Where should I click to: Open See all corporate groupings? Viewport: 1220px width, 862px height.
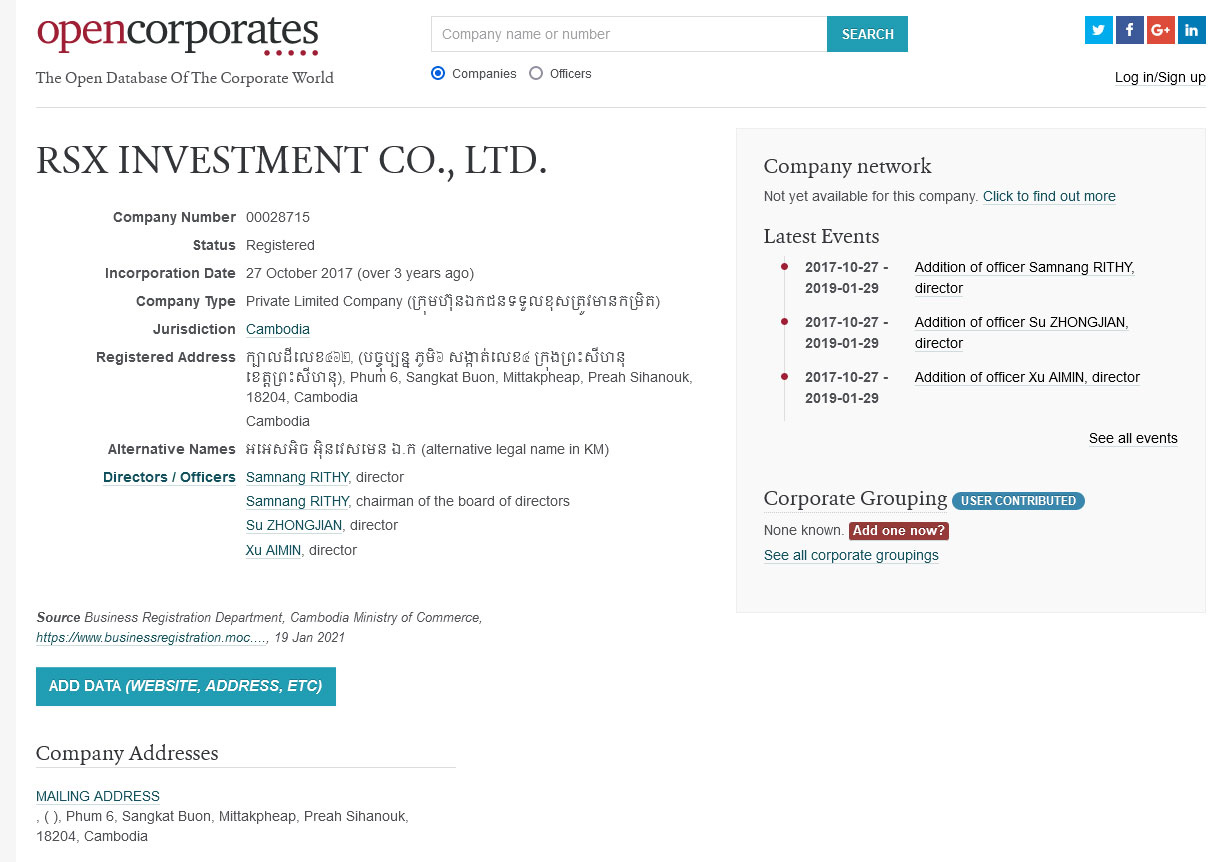851,555
